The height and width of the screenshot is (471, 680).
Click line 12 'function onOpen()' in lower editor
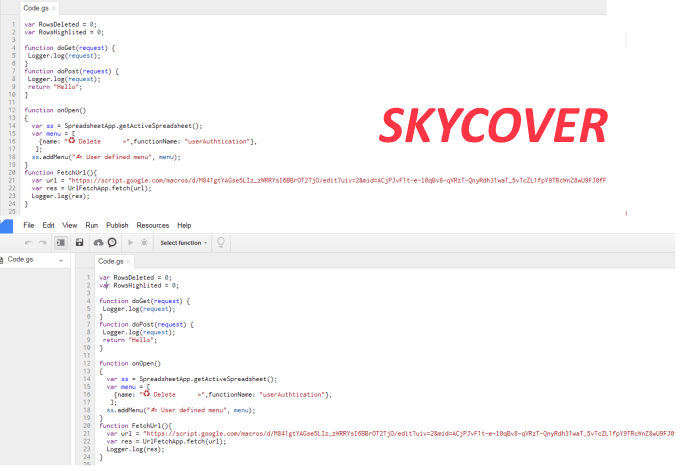[130, 363]
